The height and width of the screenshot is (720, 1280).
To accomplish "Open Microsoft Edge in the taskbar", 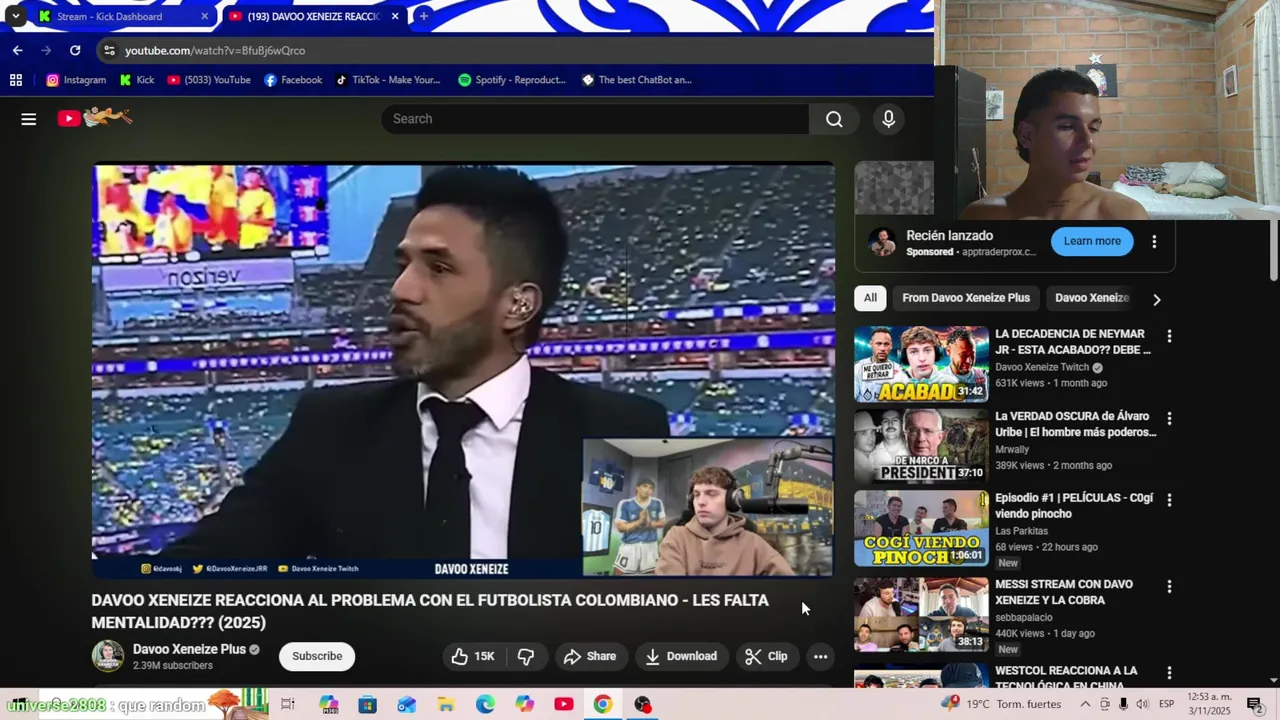I will pos(485,704).
